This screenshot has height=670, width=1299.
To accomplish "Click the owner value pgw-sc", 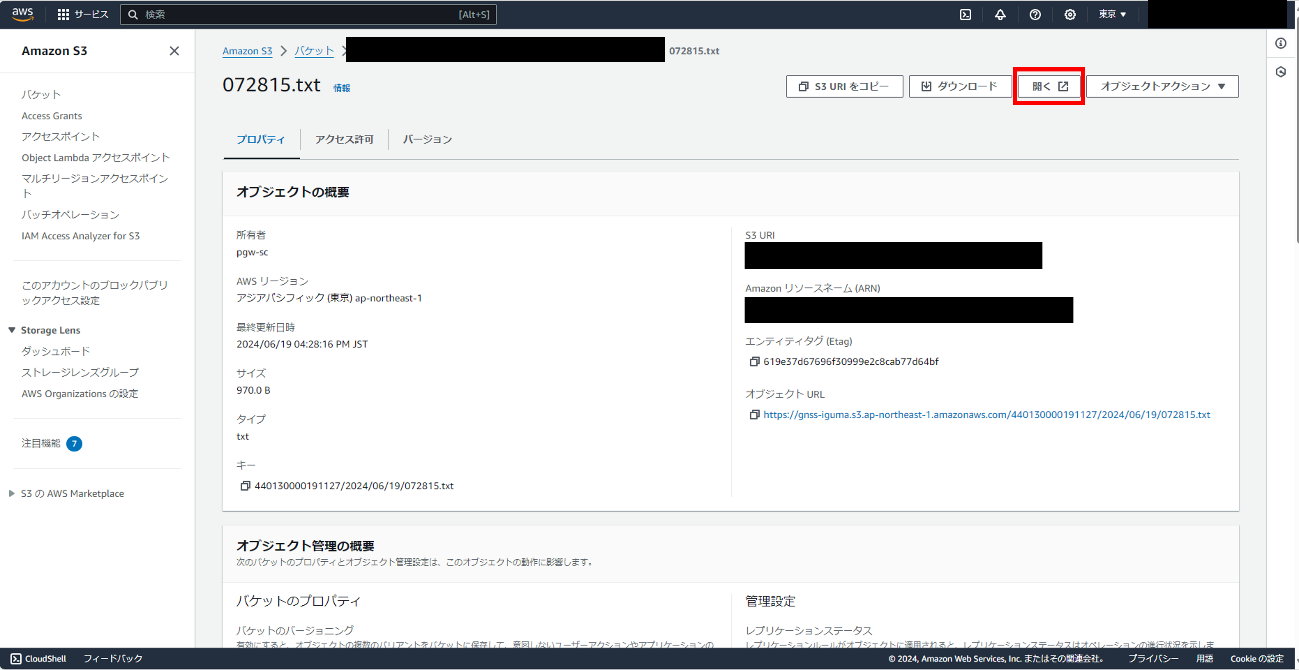I will (252, 252).
